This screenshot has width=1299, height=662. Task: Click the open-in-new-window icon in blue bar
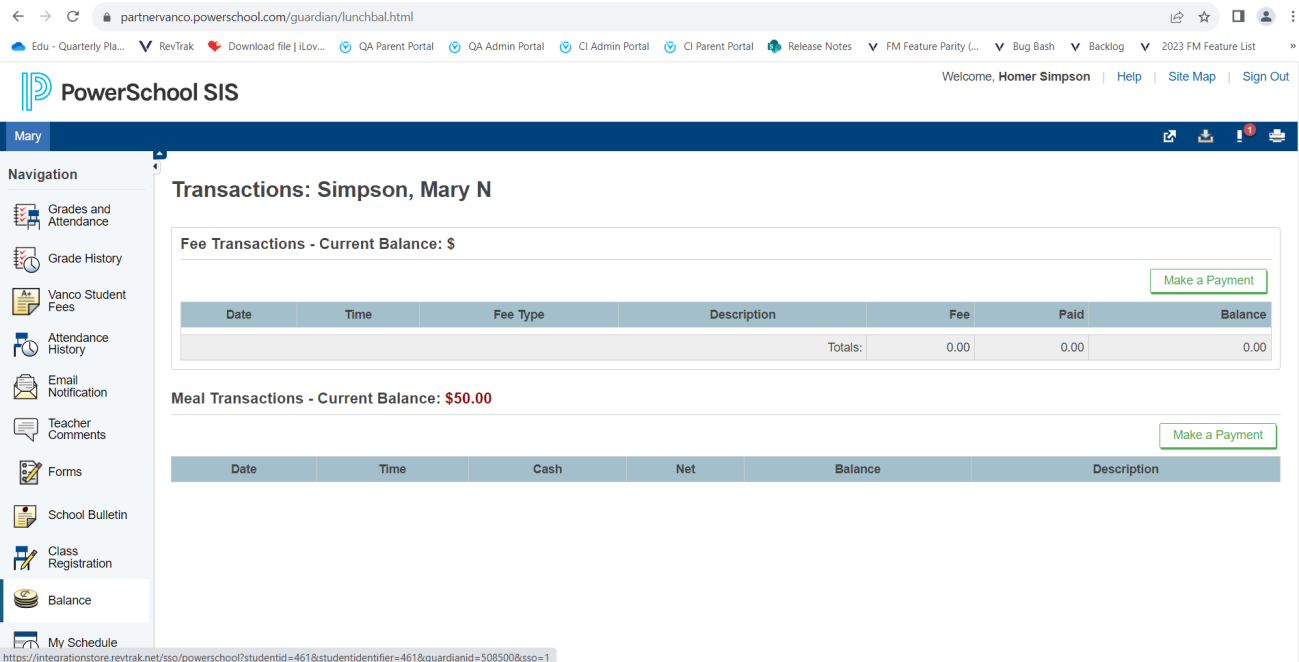1169,137
